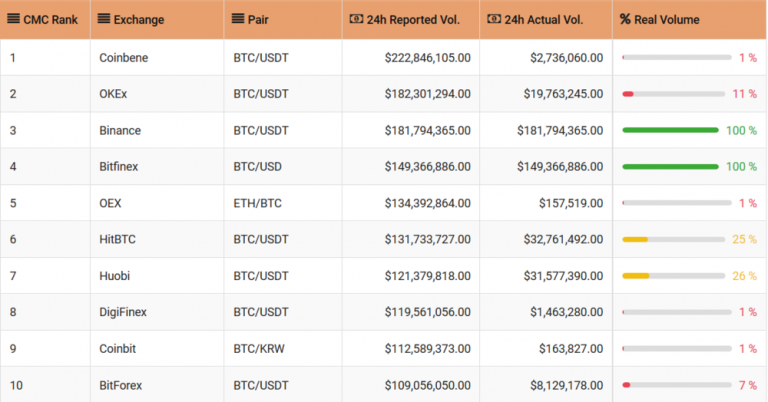
Task: Select the Huobi exchange name
Action: tap(115, 276)
